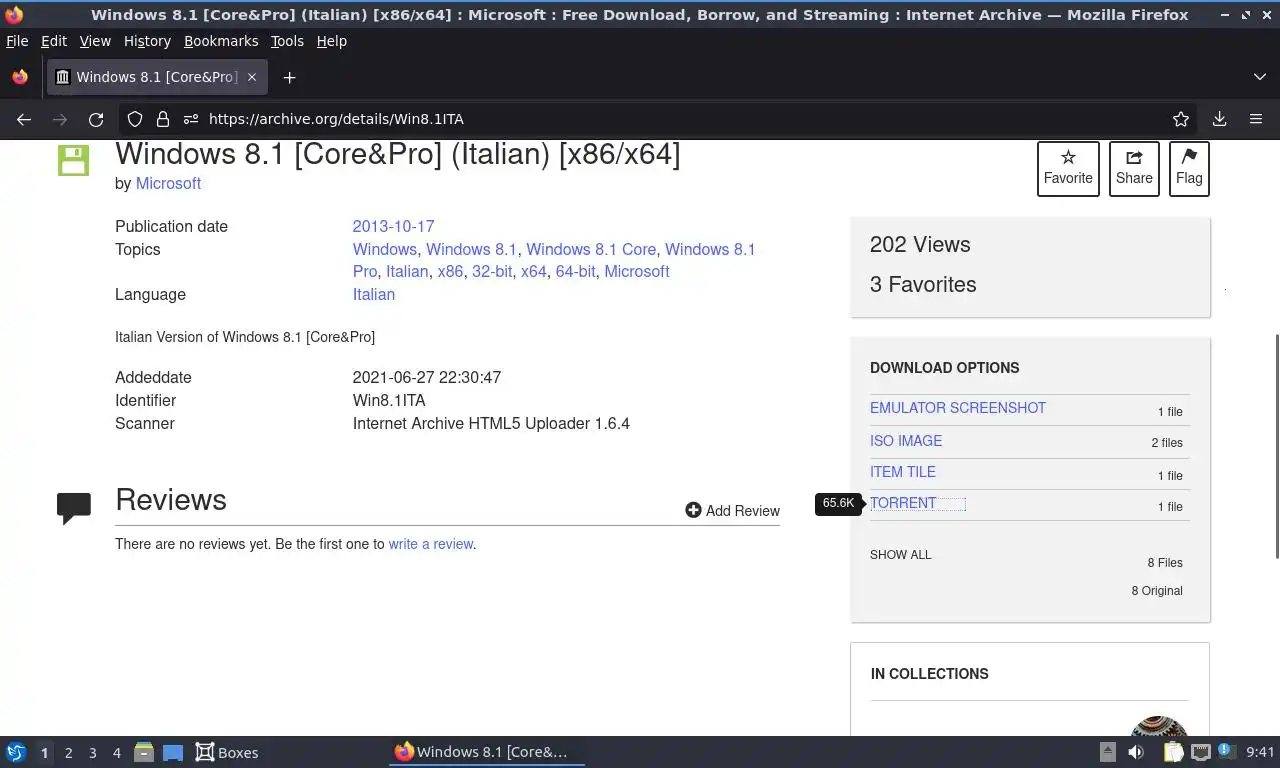Open the clipboard manager tray icon
This screenshot has height=768, width=1280.
pos(1173,752)
